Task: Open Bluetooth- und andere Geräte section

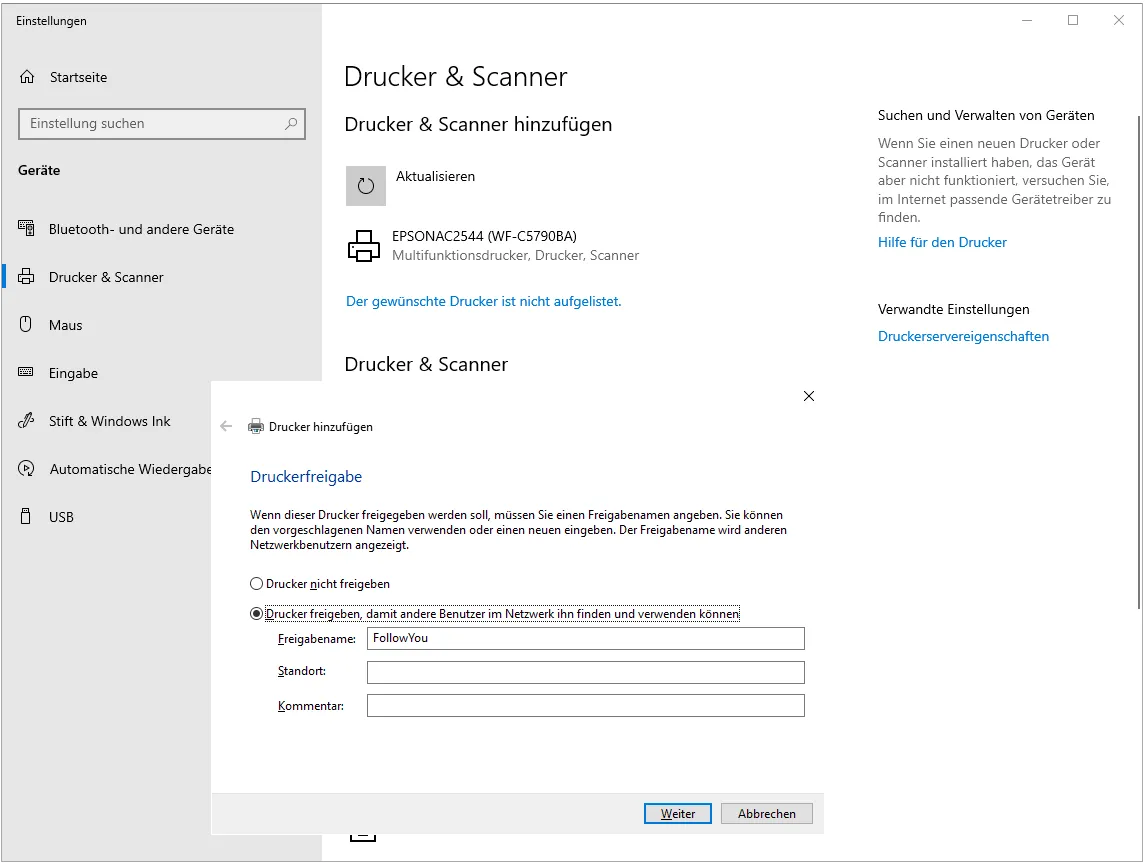Action: 141,229
